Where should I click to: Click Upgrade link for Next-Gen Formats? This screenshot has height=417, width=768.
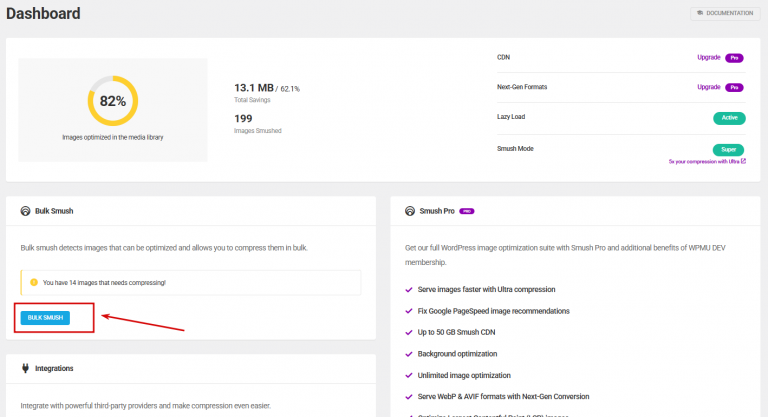[708, 87]
